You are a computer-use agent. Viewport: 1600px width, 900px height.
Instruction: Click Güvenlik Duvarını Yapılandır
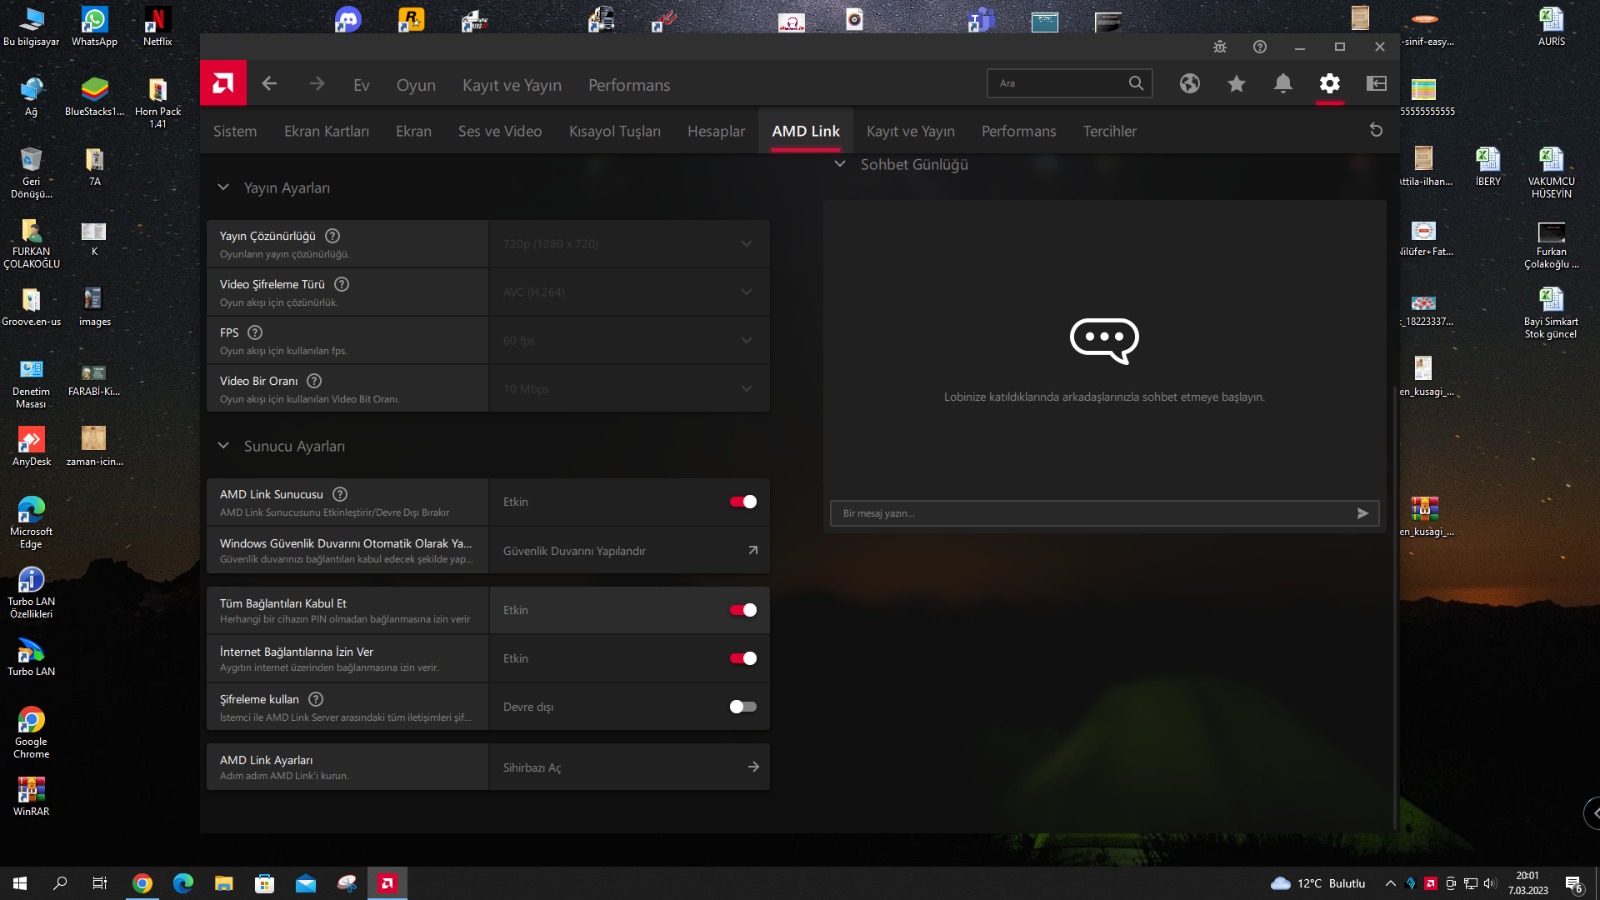(x=629, y=550)
